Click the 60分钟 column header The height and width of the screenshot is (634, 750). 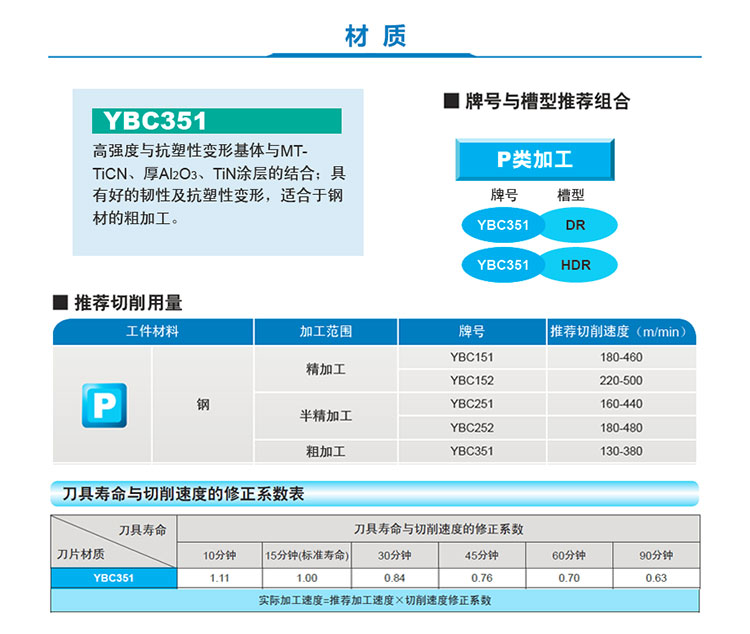pyautogui.click(x=569, y=555)
